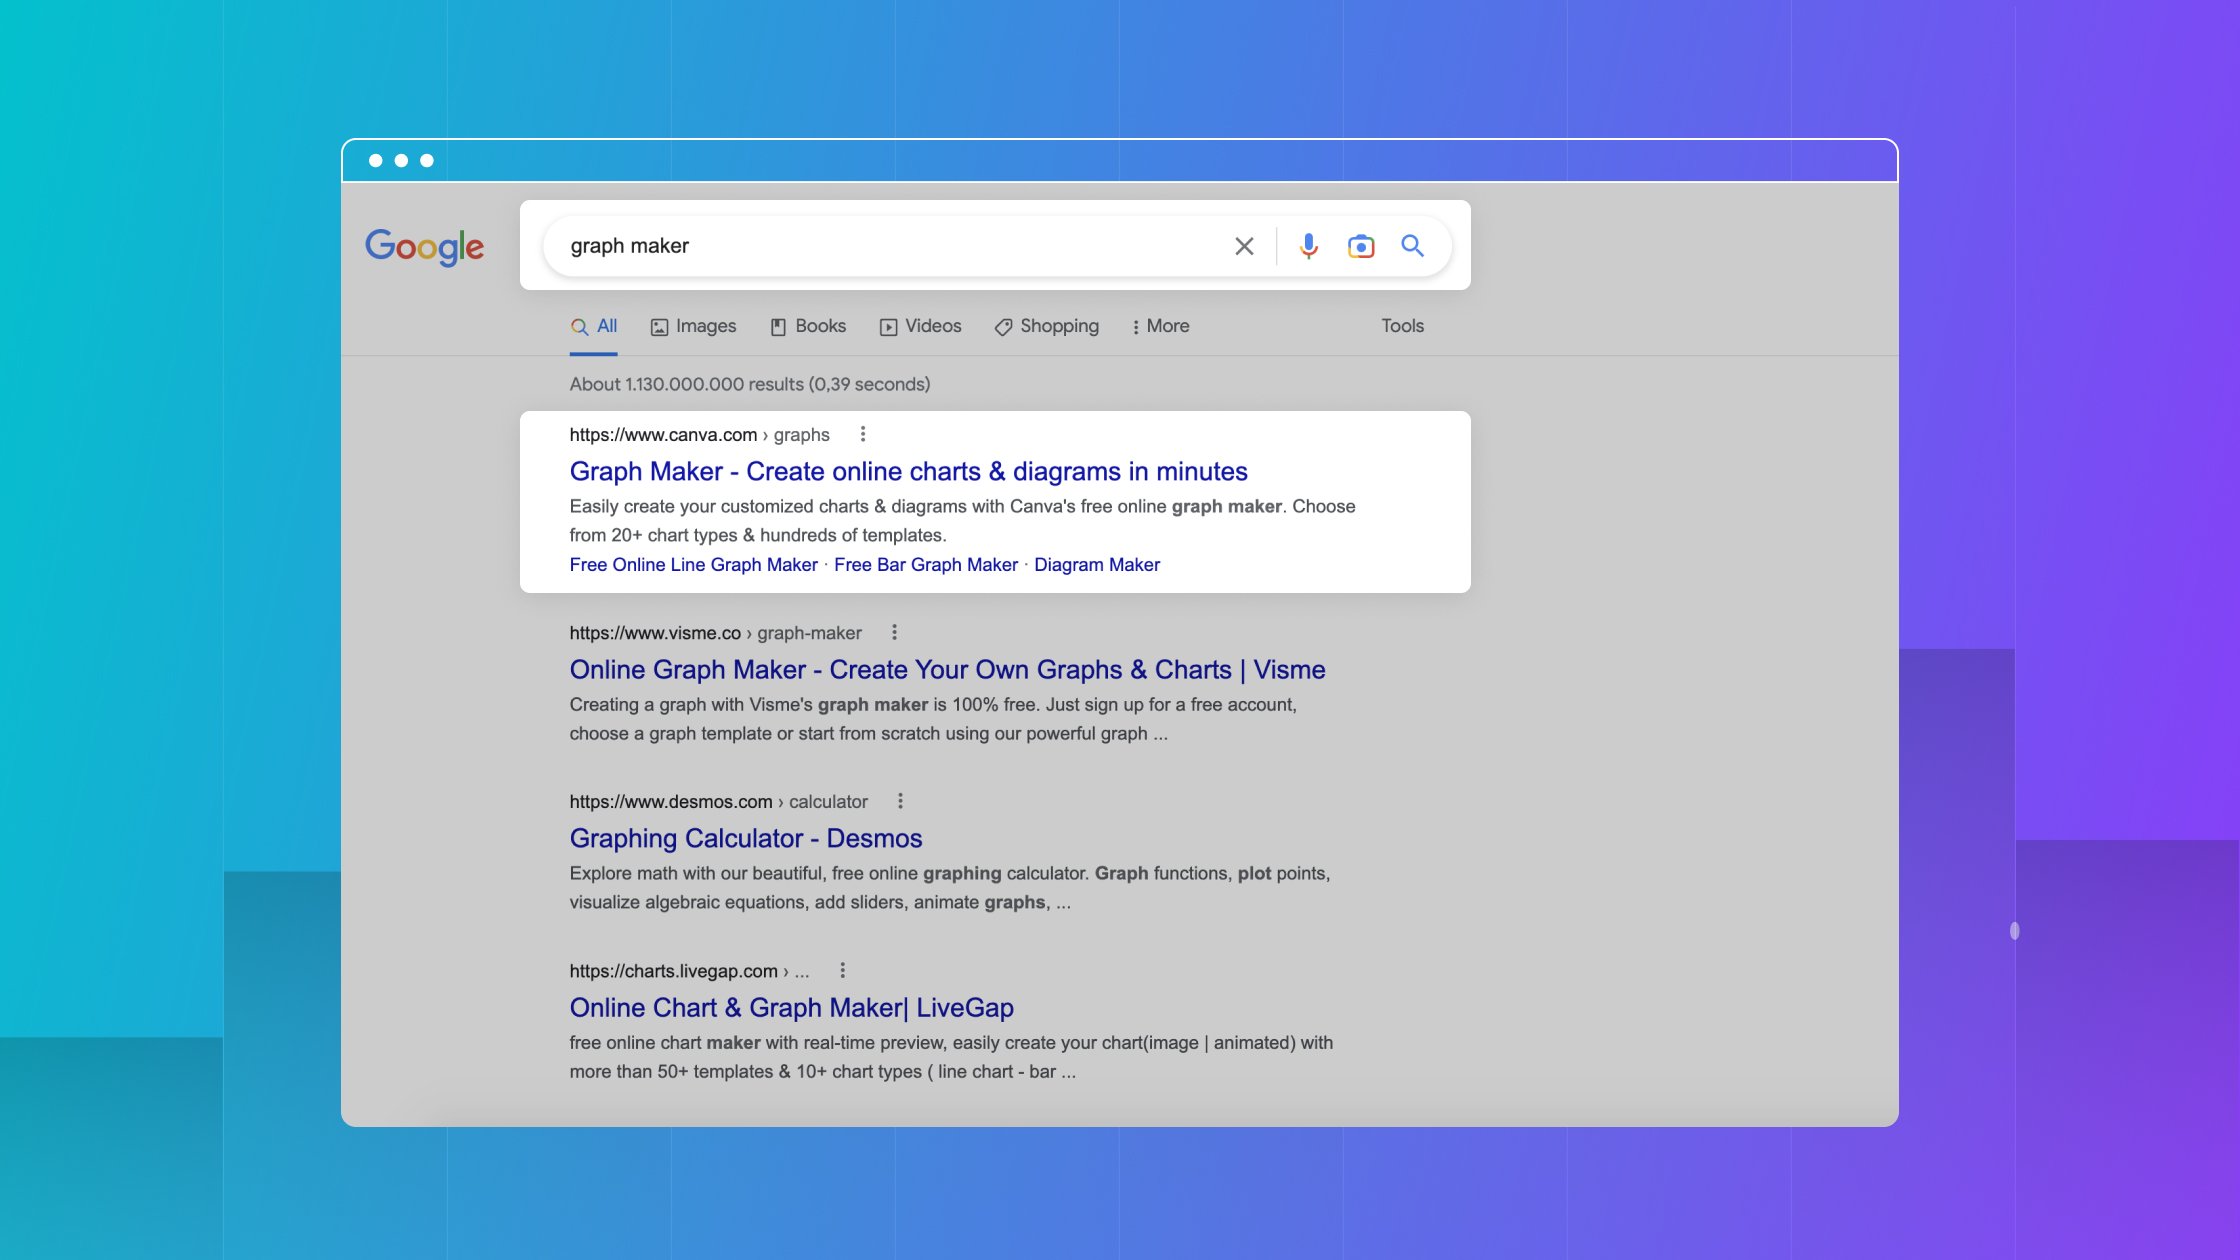Click the first window control dot
2240x1260 pixels.
tap(375, 160)
